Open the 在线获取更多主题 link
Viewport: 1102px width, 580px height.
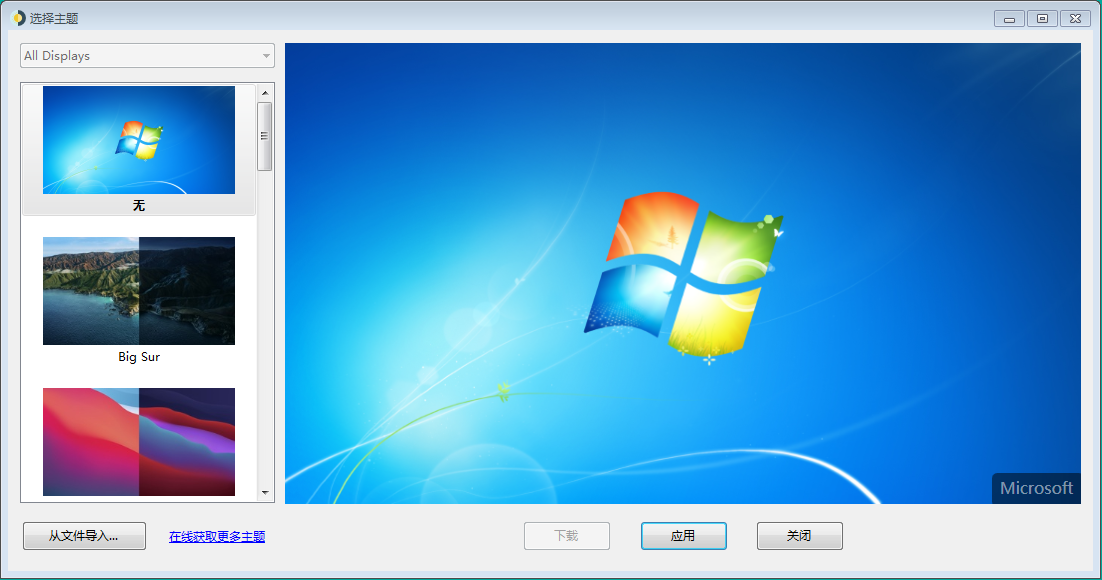point(217,536)
